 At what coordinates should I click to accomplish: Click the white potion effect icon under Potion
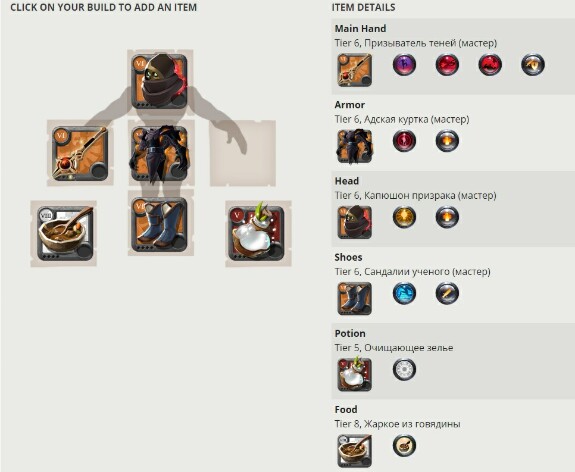(x=404, y=370)
